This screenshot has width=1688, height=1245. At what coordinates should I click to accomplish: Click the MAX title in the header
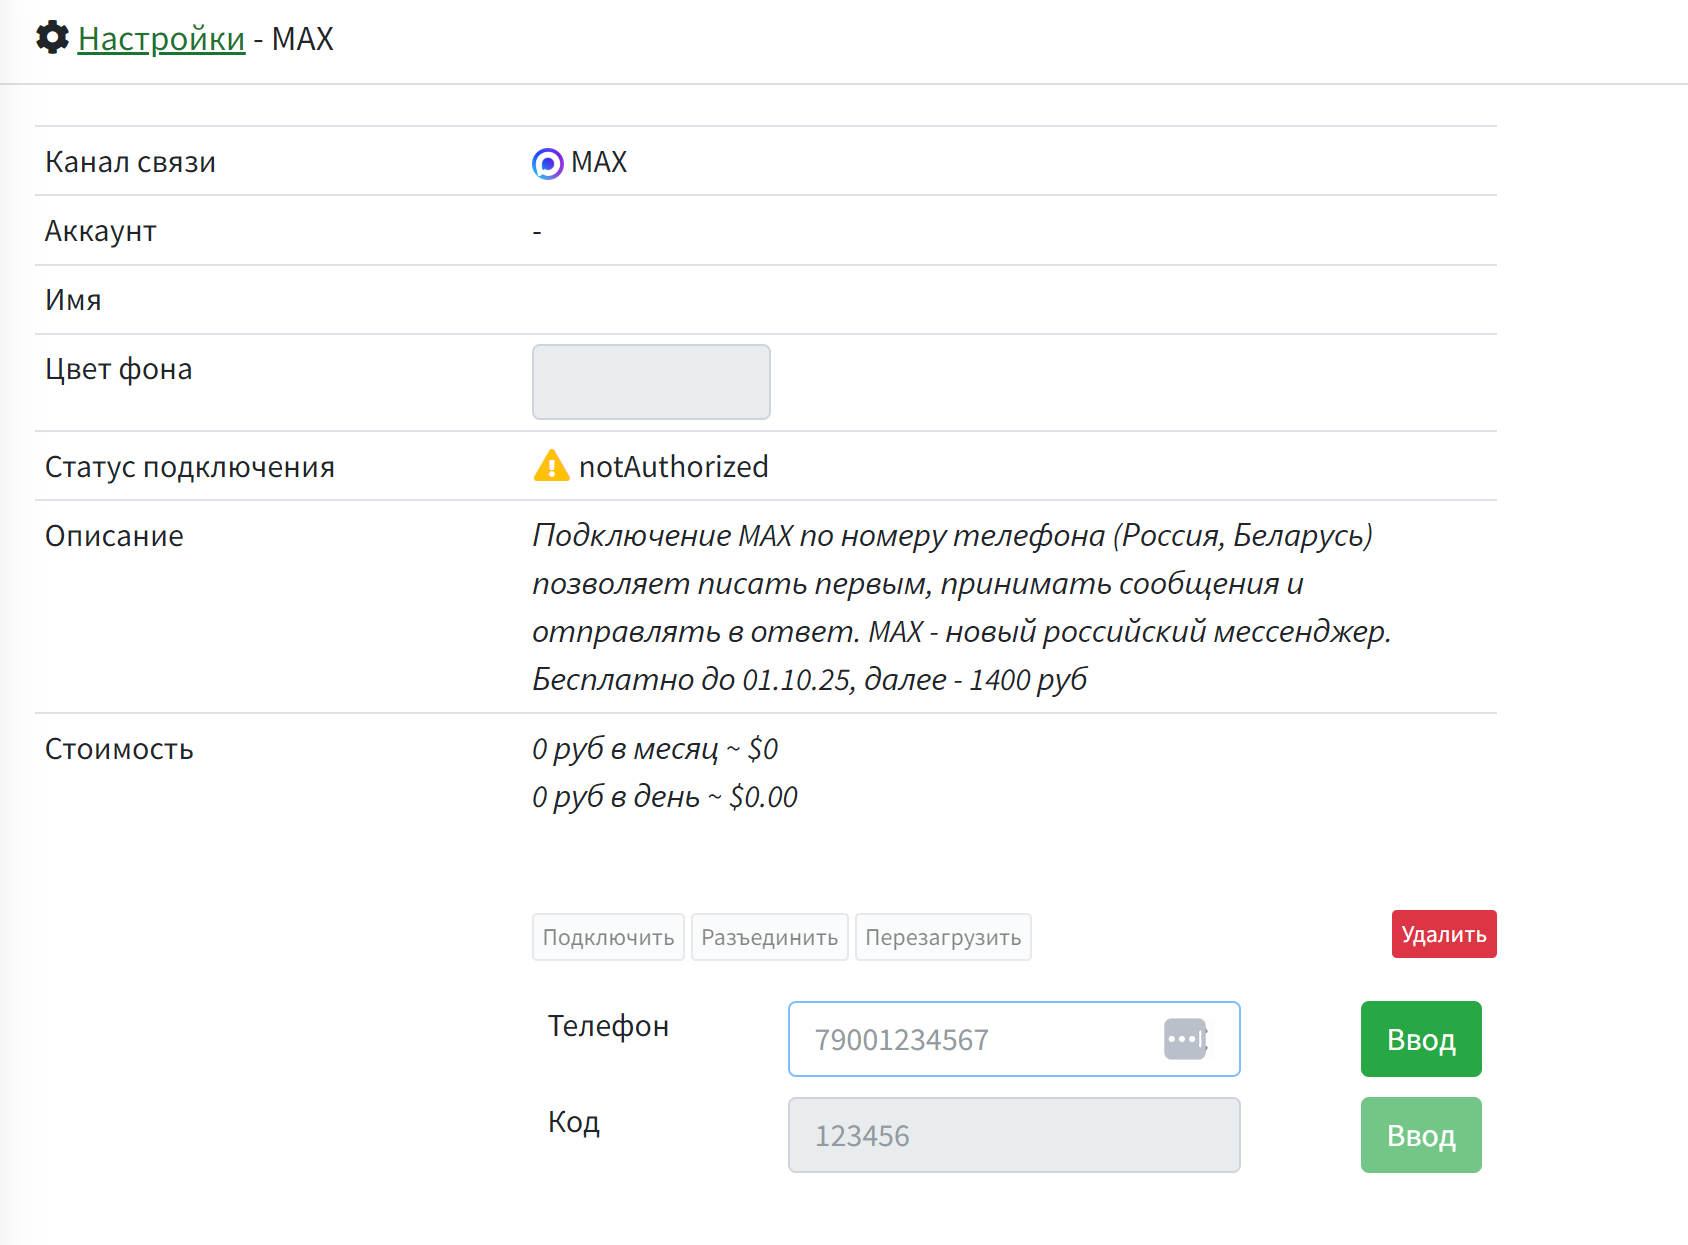click(304, 39)
